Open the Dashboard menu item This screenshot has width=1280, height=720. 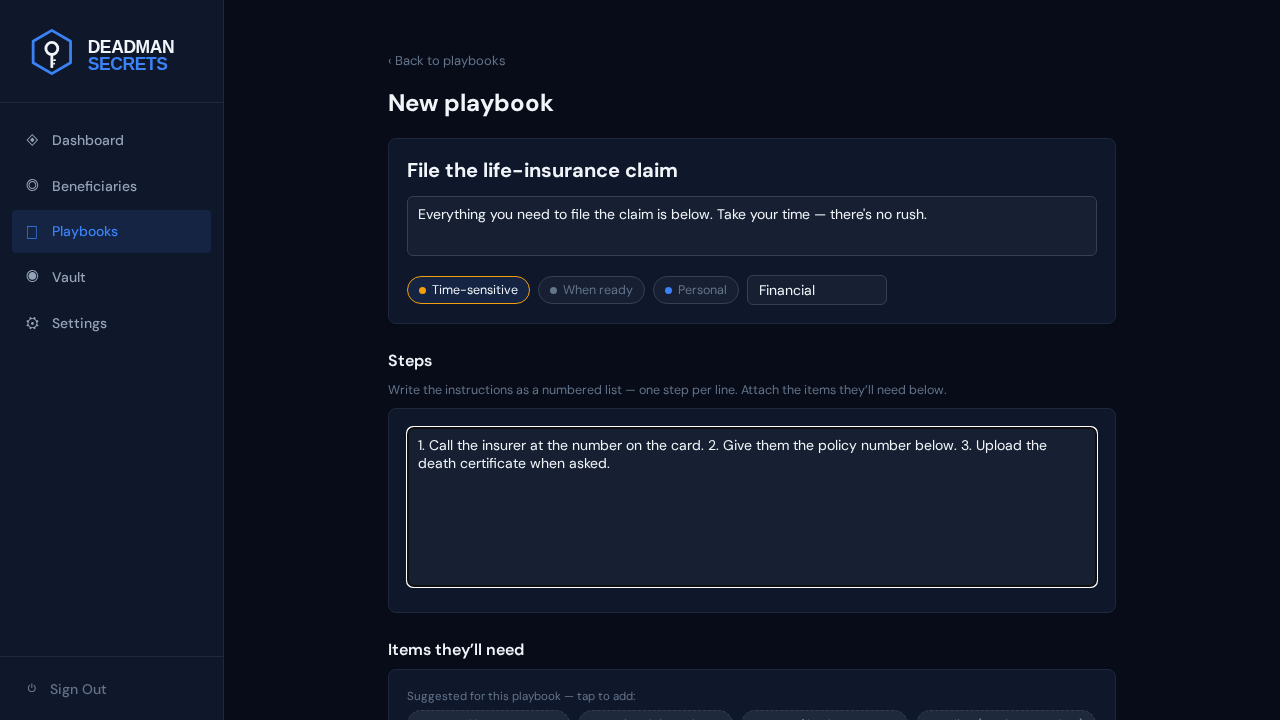click(111, 140)
